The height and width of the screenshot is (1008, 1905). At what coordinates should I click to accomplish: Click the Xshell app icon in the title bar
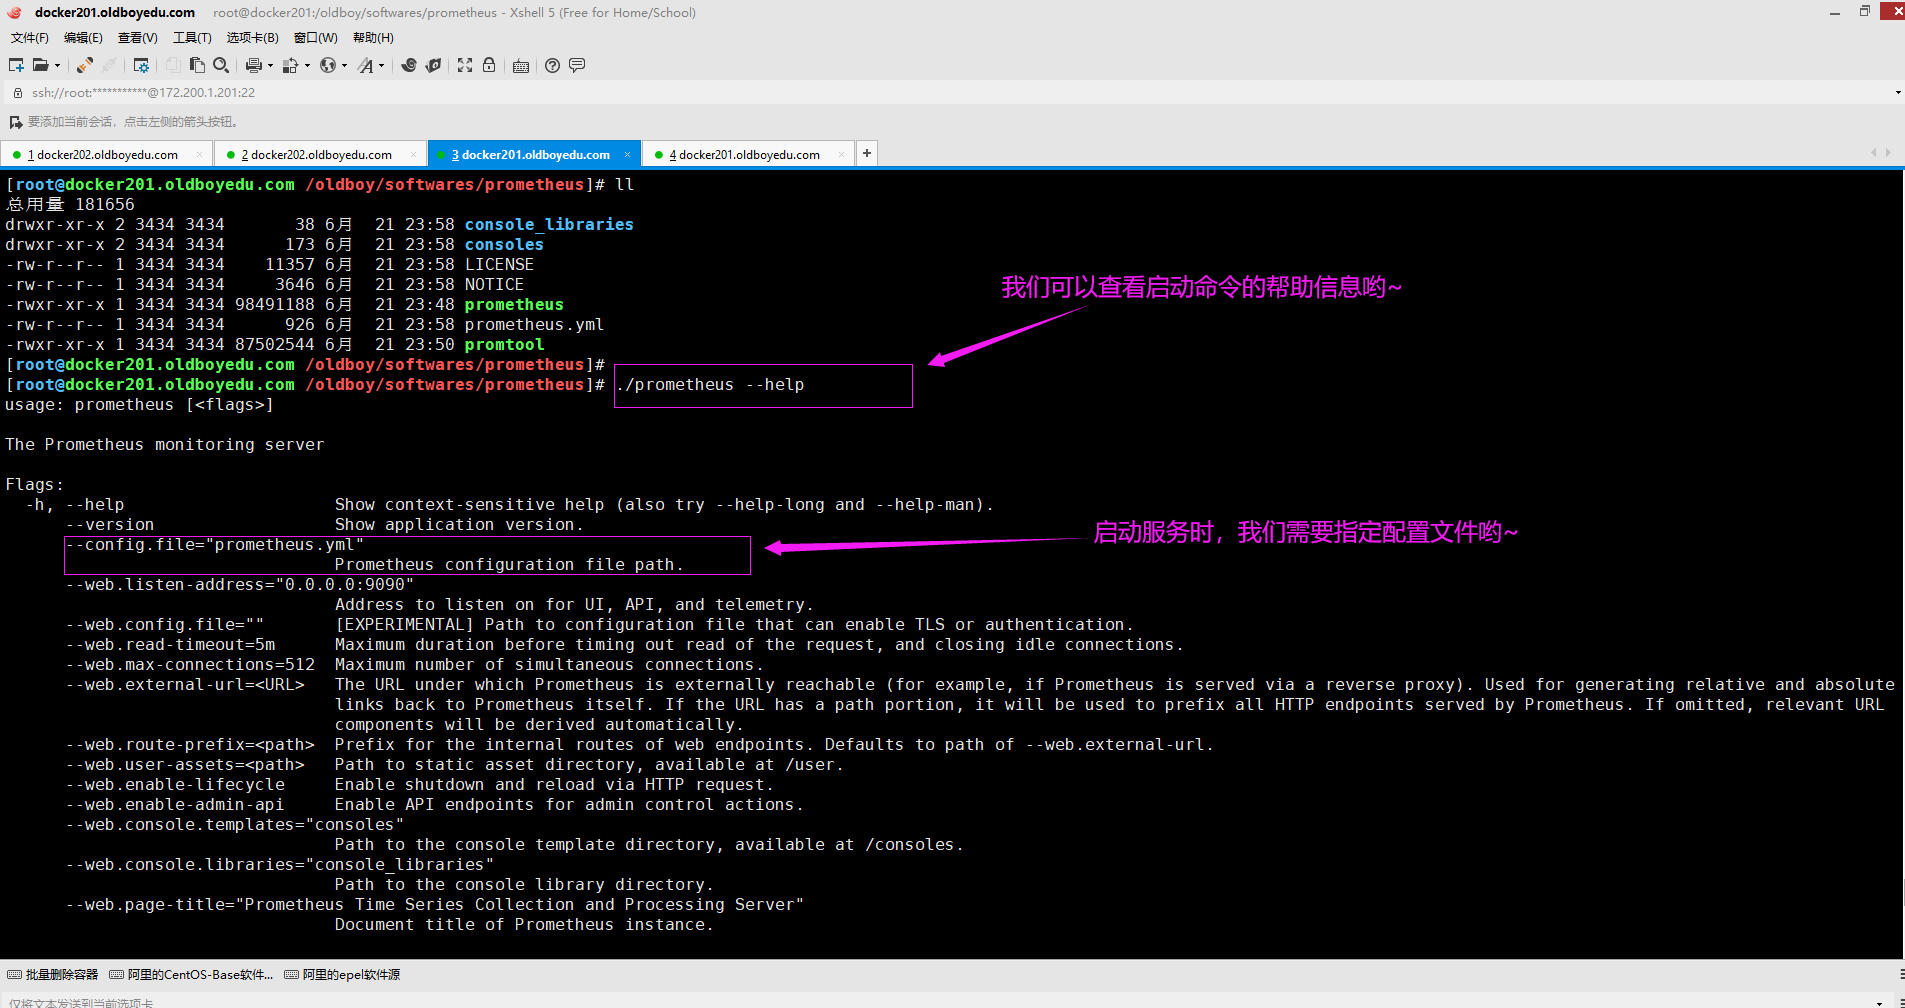tap(14, 13)
